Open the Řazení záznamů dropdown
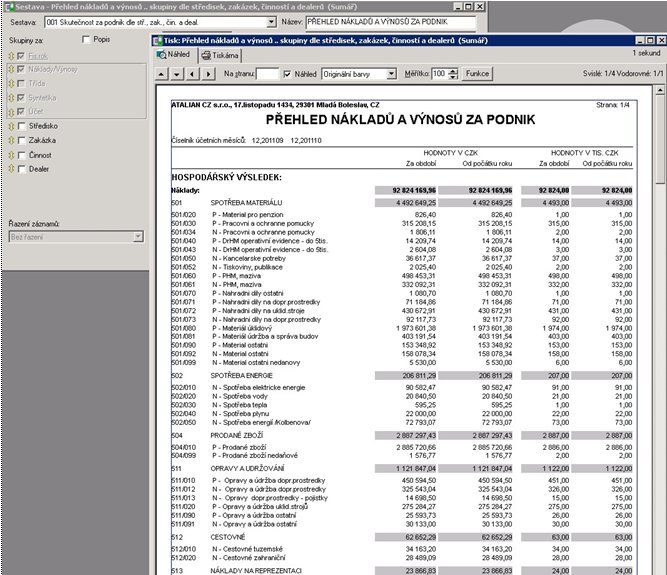 138,237
